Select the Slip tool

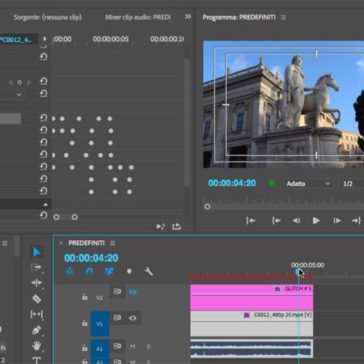pyautogui.click(x=36, y=314)
